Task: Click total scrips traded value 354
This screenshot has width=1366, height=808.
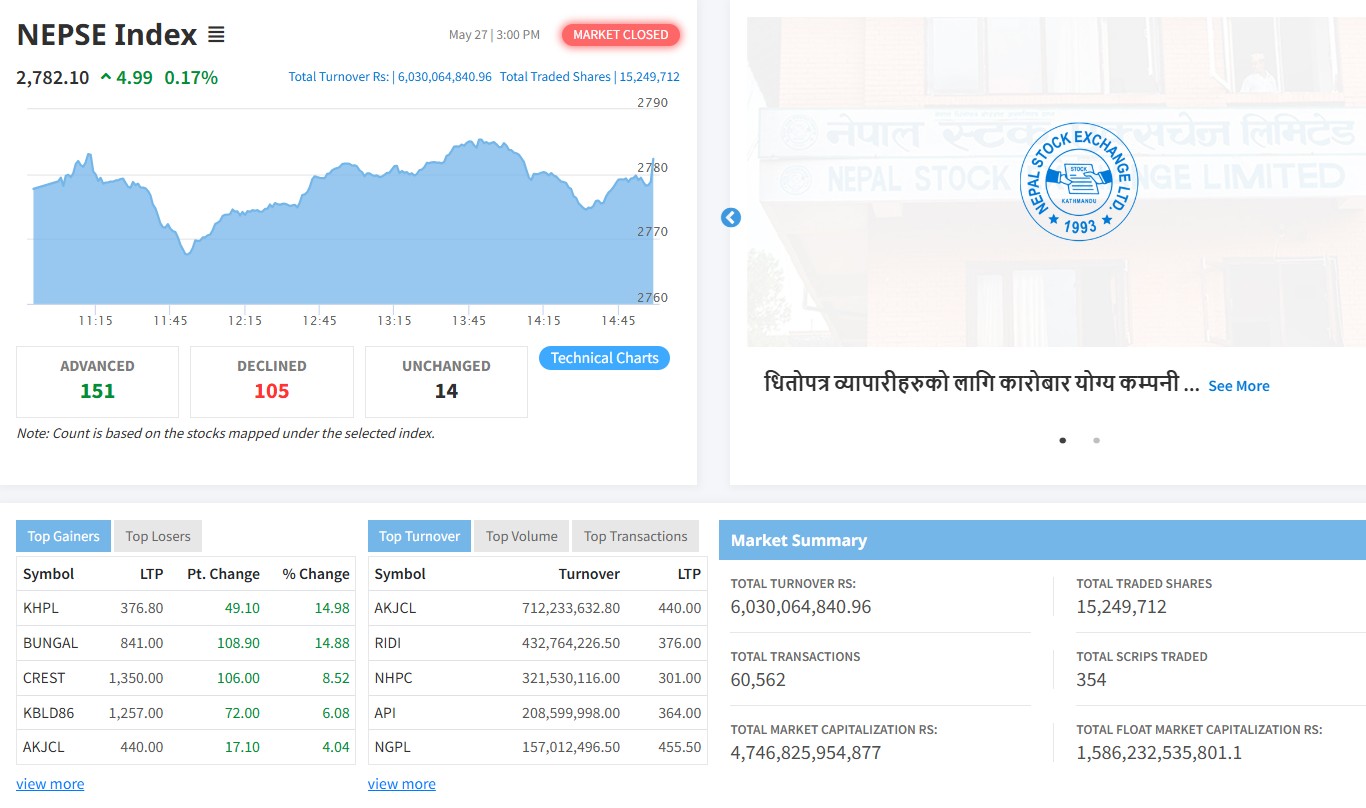Action: pyautogui.click(x=1091, y=680)
